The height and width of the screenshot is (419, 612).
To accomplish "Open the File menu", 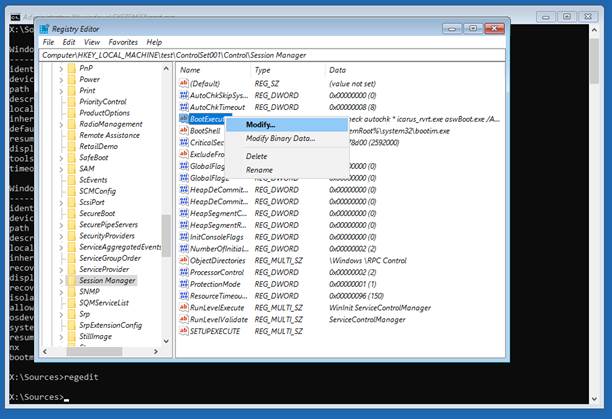I will [x=48, y=42].
